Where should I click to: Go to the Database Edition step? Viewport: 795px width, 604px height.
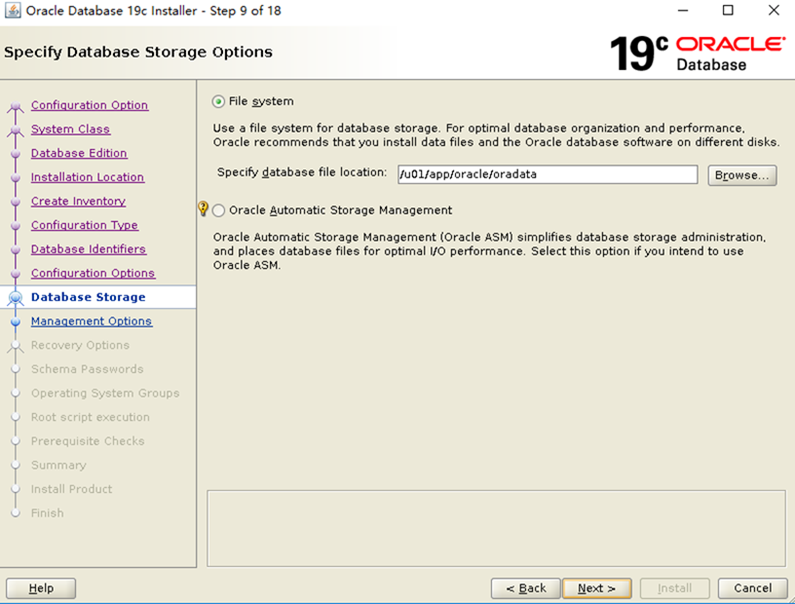79,153
